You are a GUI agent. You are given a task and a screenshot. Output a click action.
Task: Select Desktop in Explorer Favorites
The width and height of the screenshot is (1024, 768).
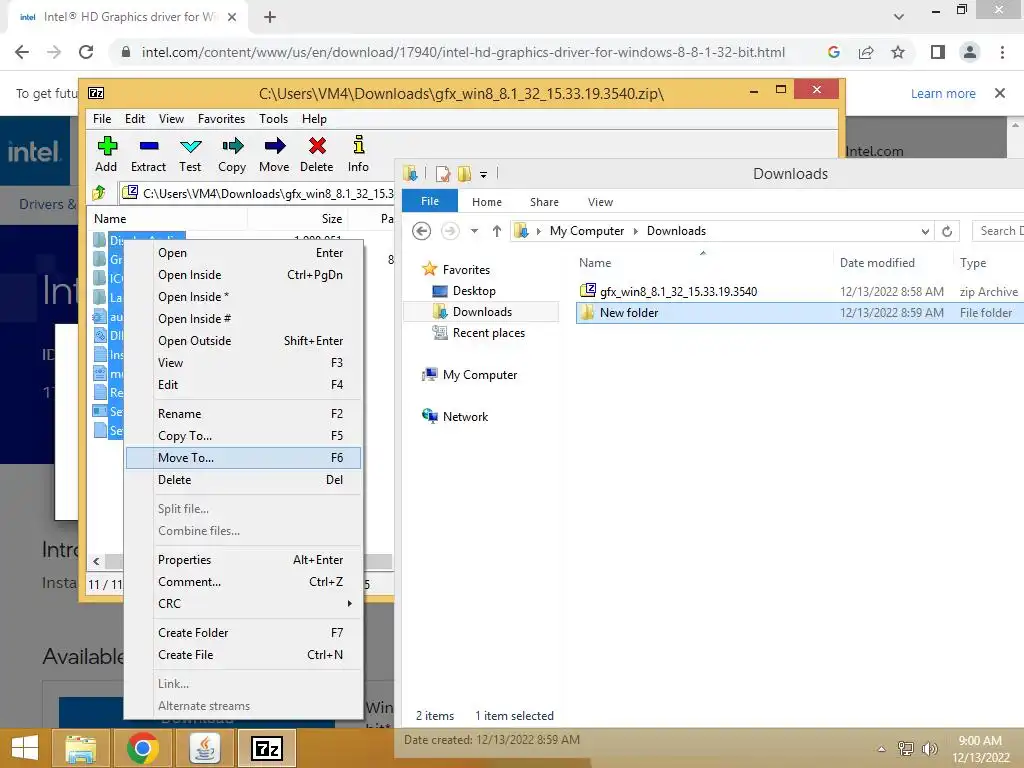(x=474, y=291)
